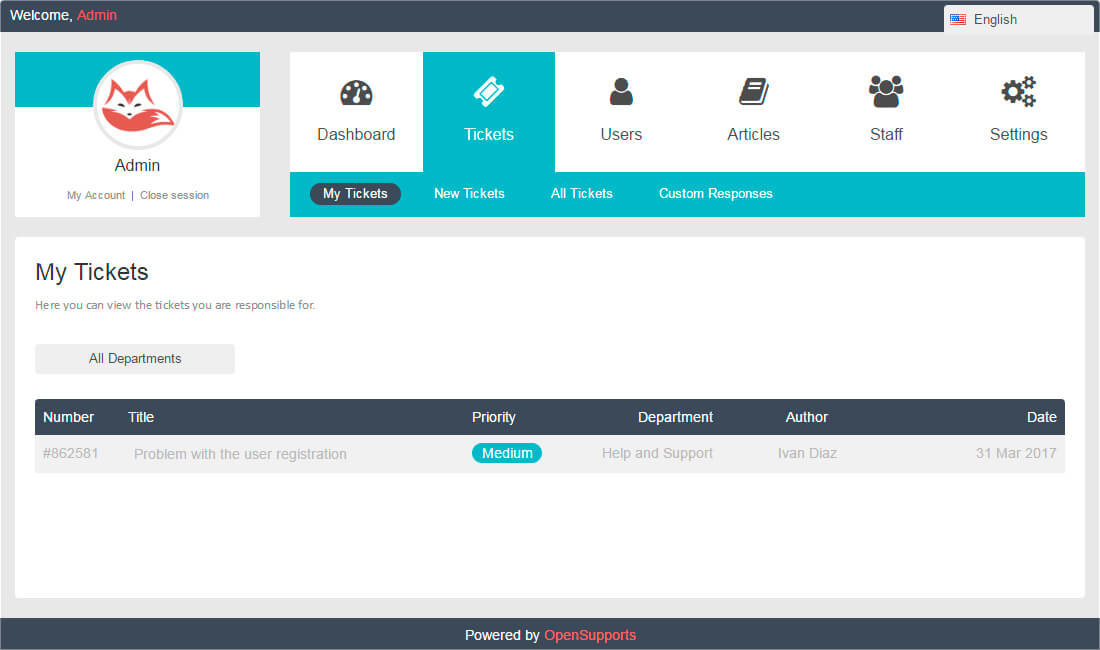Click the American flag icon

point(958,18)
